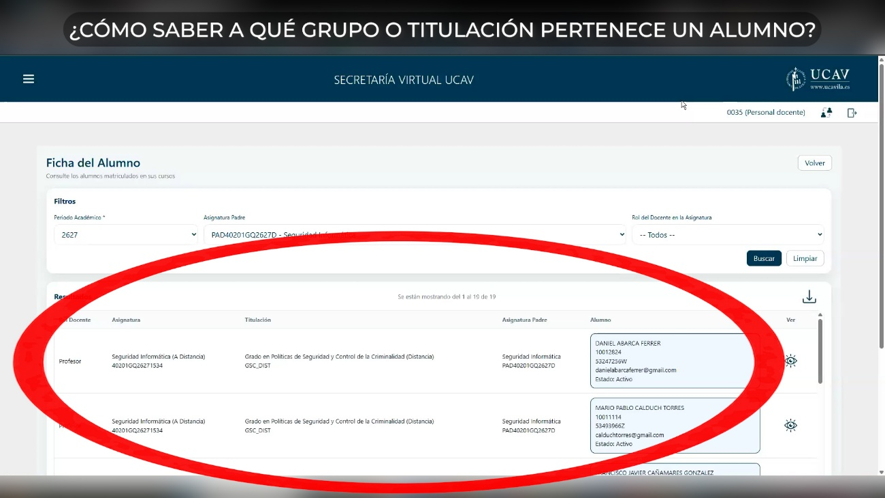This screenshot has height=498, width=885.
Task: Open the Periodo Académico dropdown showing 2627
Action: coord(126,235)
